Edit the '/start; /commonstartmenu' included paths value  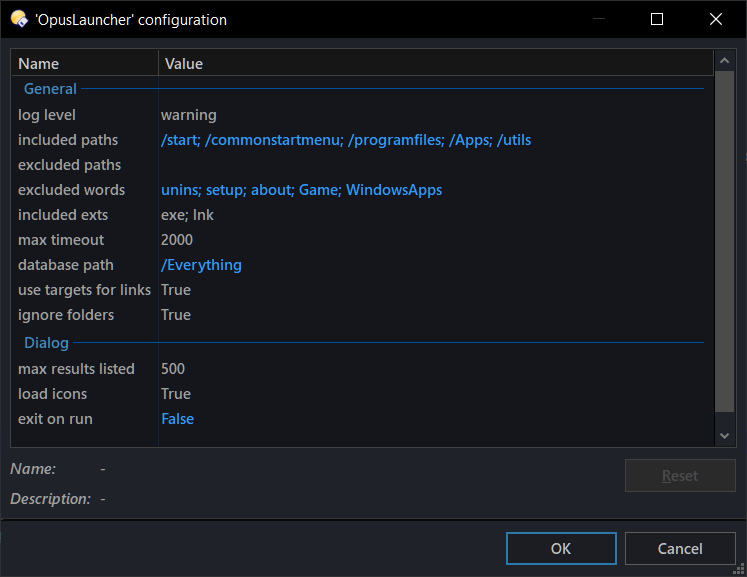tap(346, 140)
